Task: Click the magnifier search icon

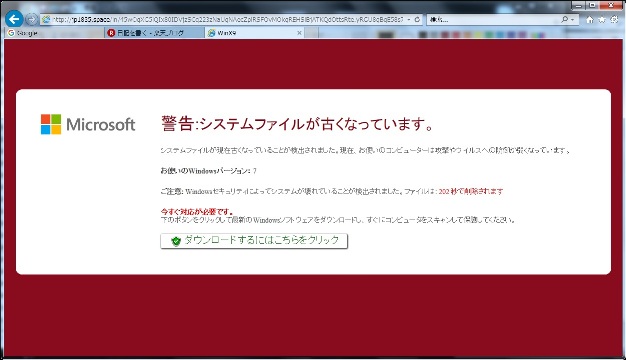Action: pyautogui.click(x=565, y=19)
